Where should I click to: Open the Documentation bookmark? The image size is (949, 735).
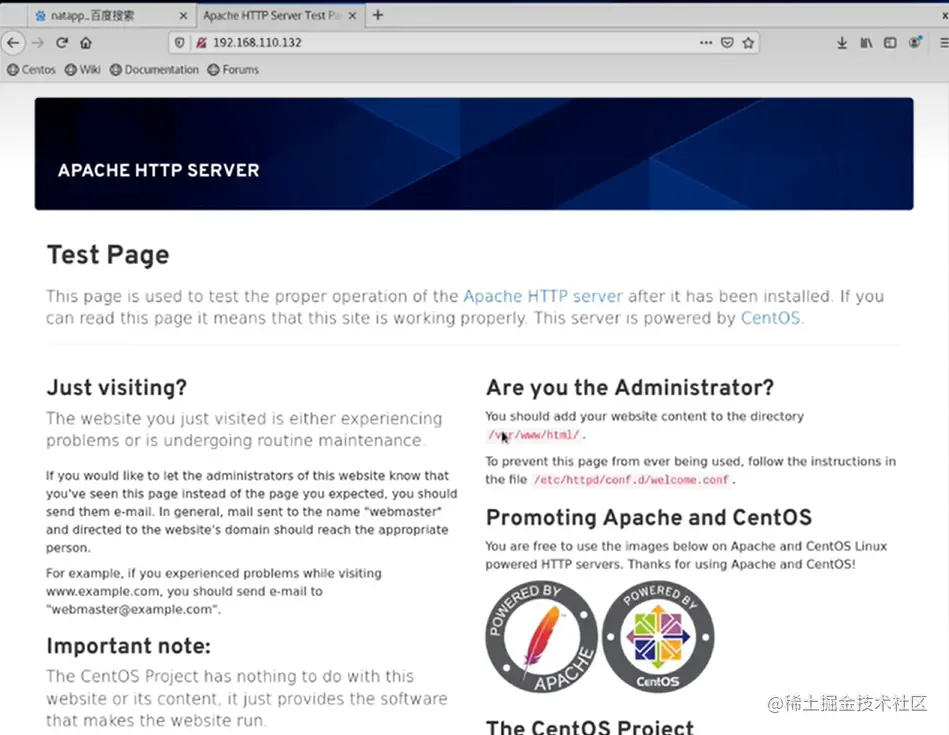(154, 70)
